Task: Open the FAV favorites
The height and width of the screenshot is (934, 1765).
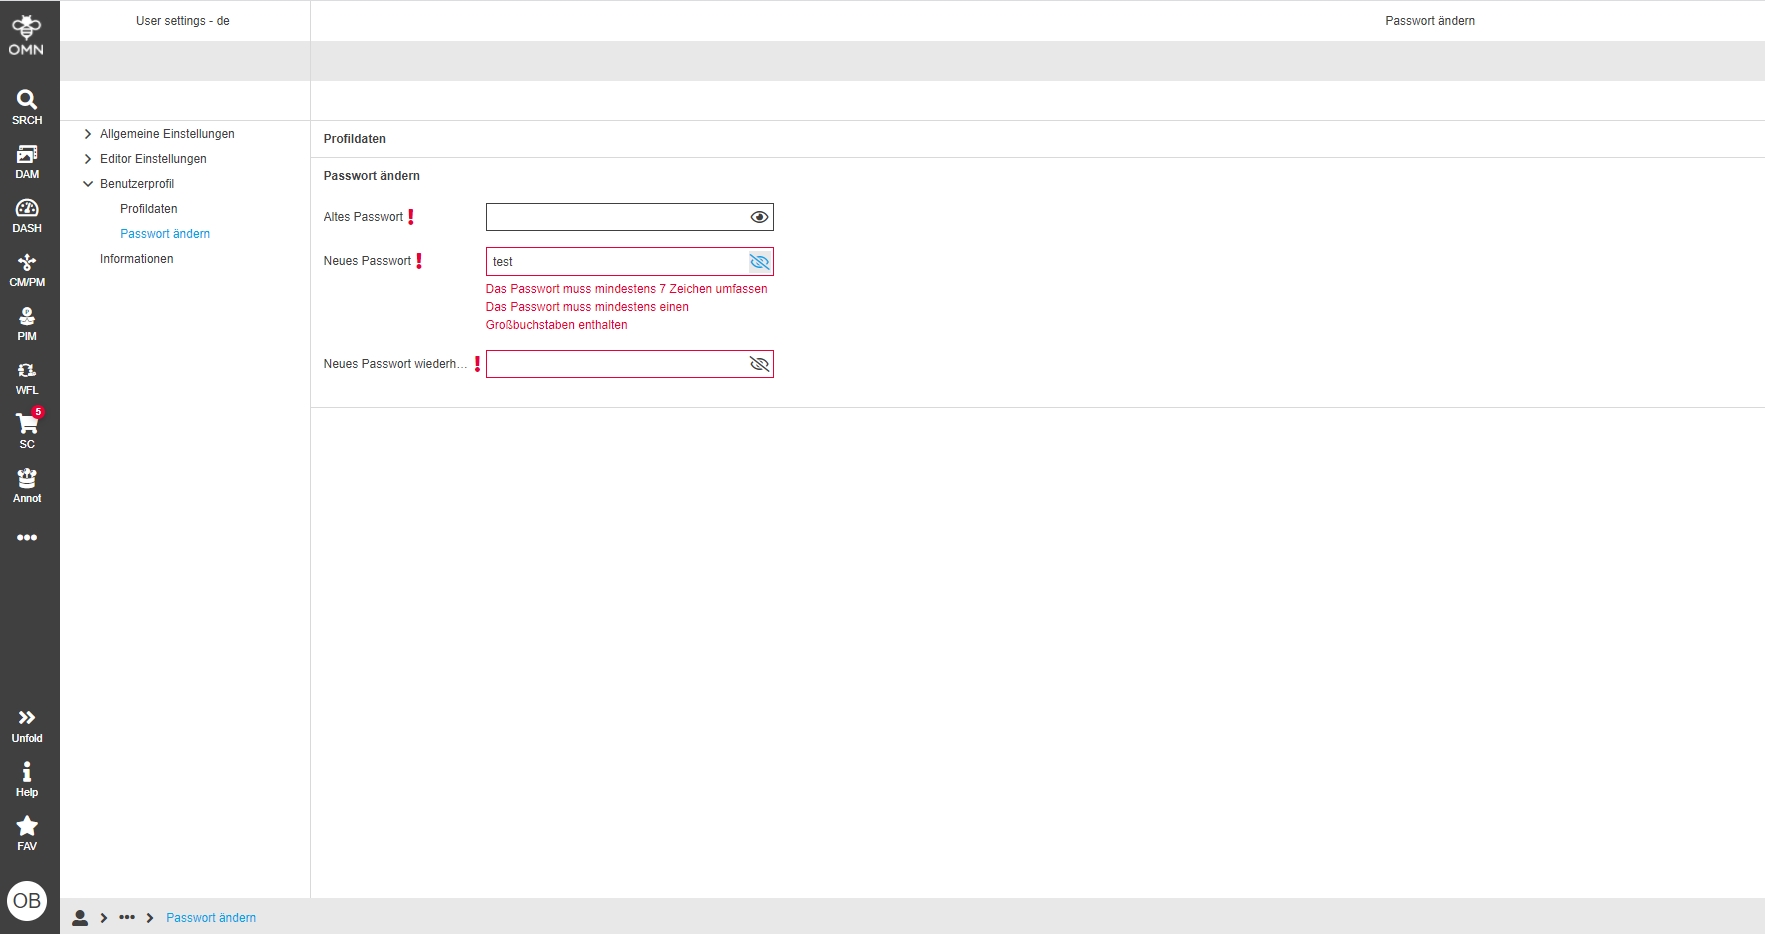Action: click(x=27, y=833)
